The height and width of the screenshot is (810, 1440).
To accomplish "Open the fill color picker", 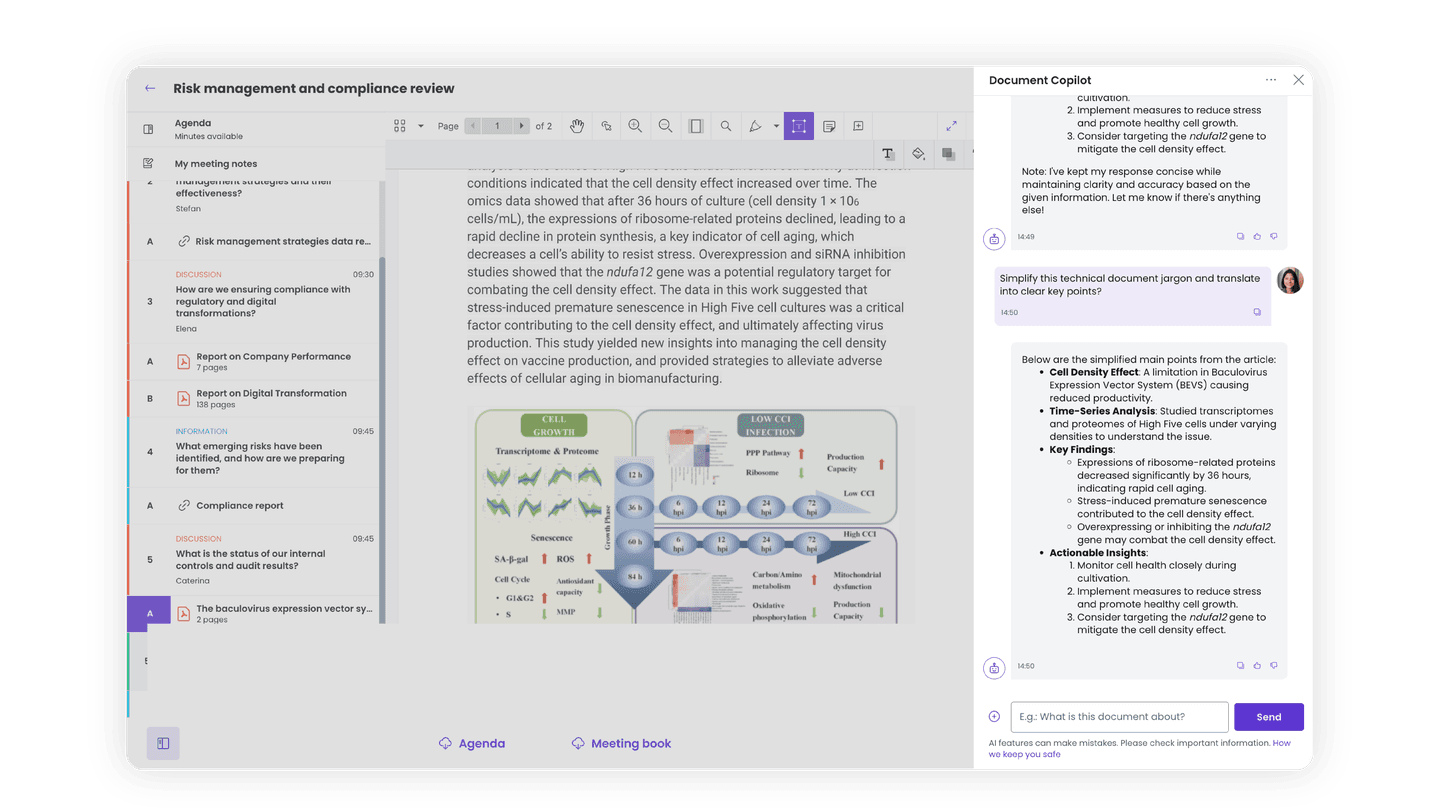I will click(x=918, y=153).
